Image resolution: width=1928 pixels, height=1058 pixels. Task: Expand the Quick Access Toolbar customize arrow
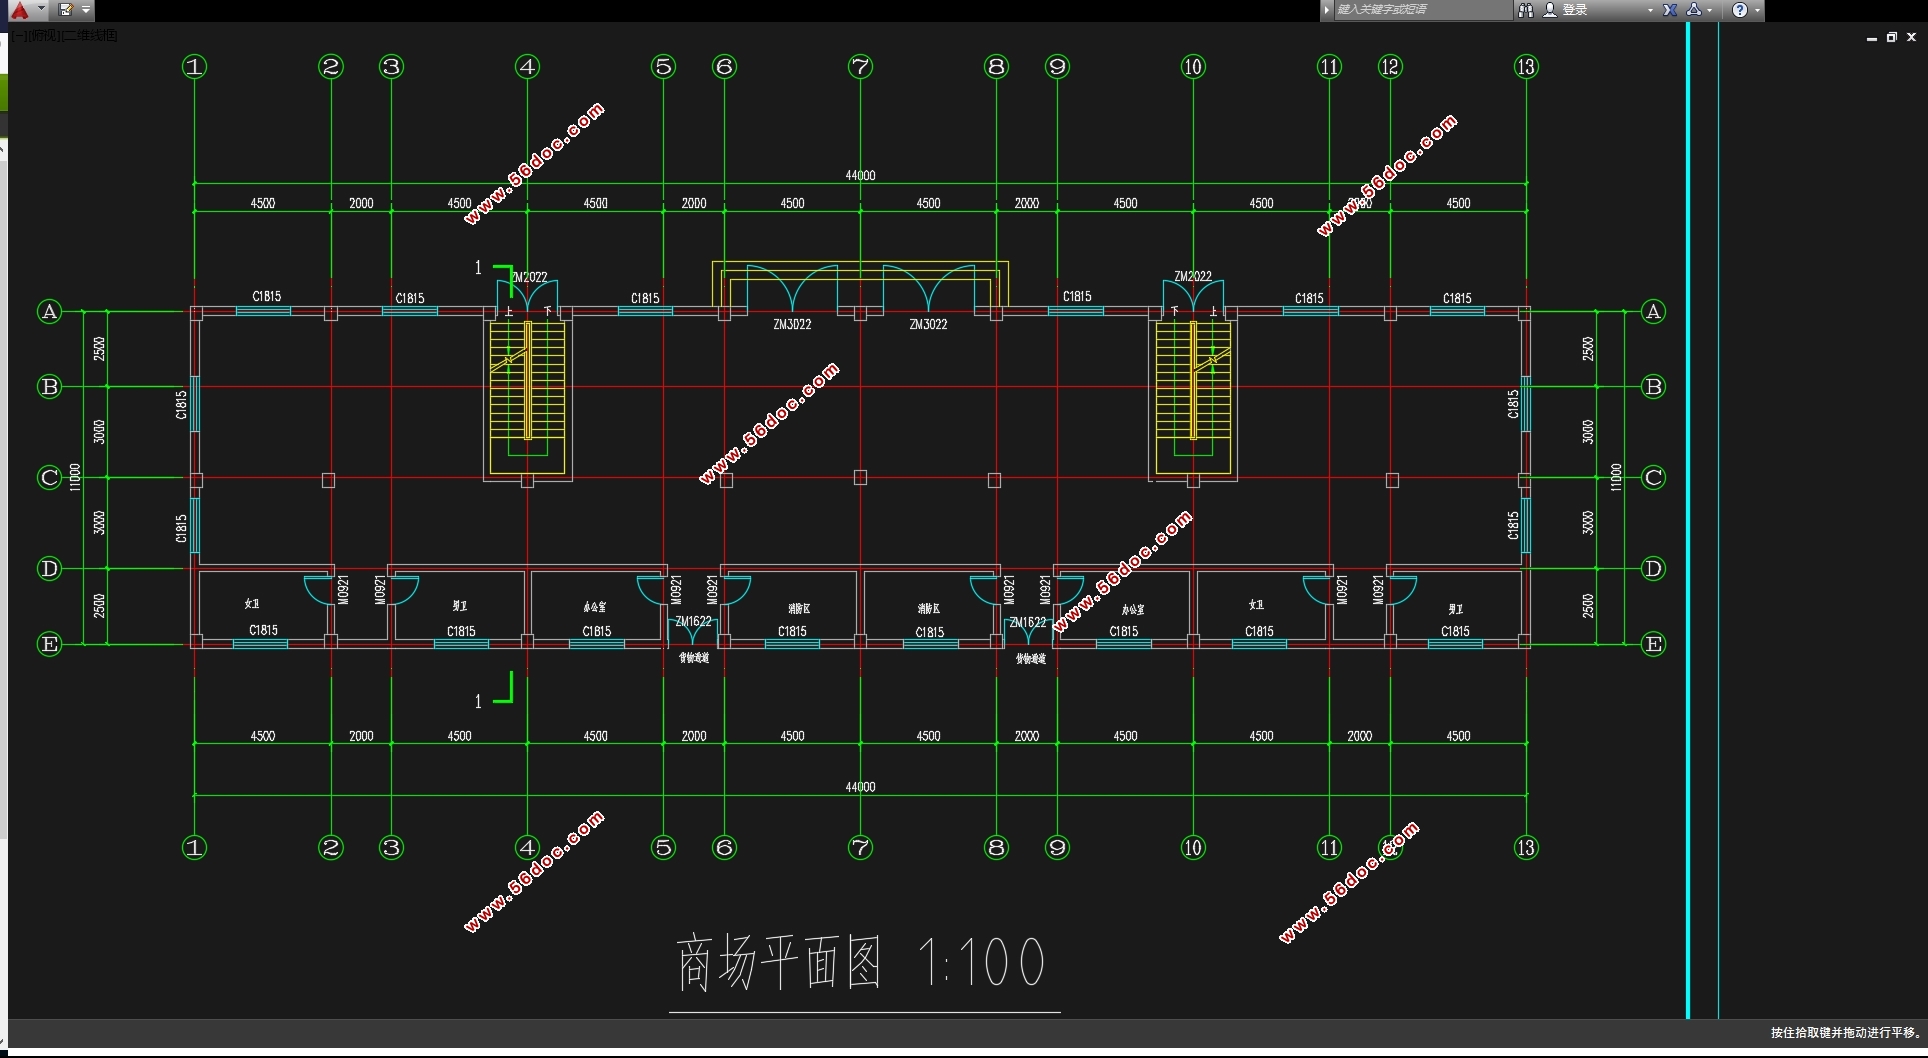[86, 10]
